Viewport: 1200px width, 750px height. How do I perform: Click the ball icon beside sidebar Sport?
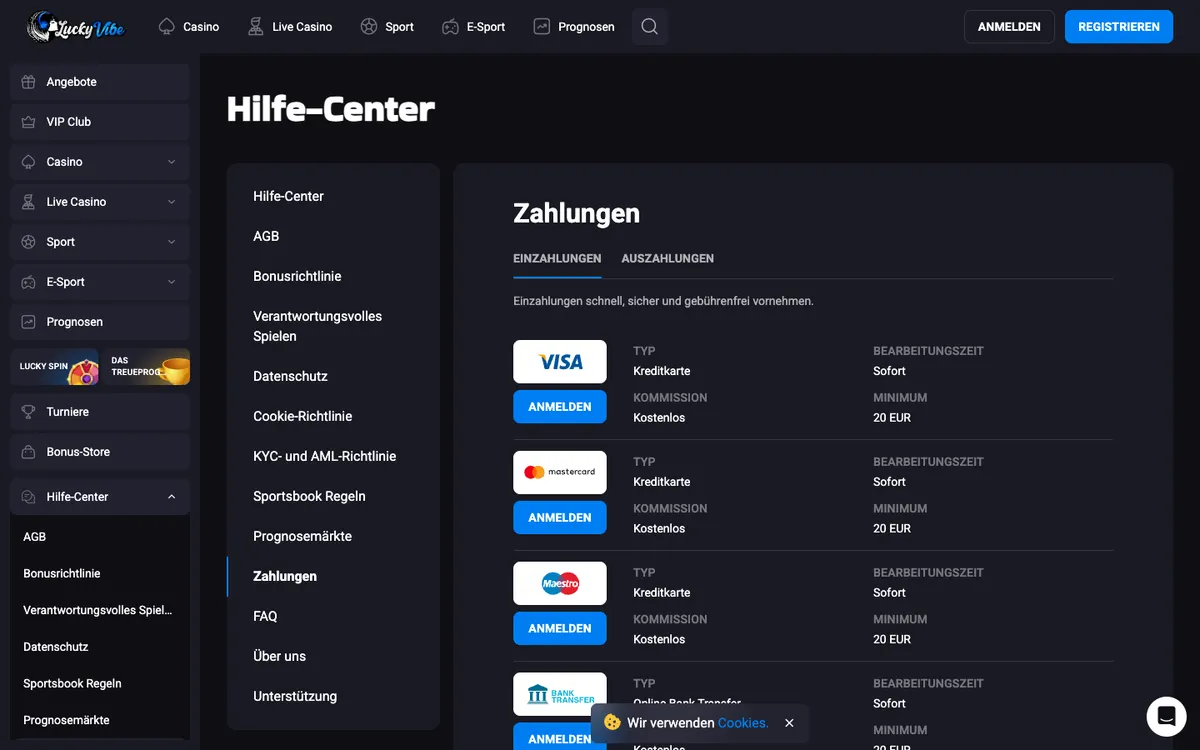[x=28, y=242]
